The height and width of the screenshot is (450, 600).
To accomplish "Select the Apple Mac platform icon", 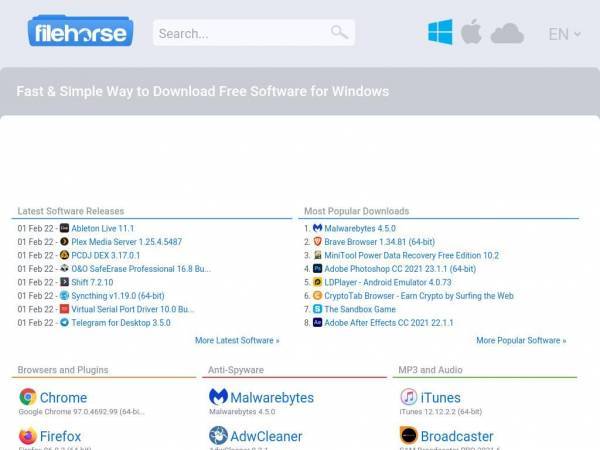I will point(471,31).
